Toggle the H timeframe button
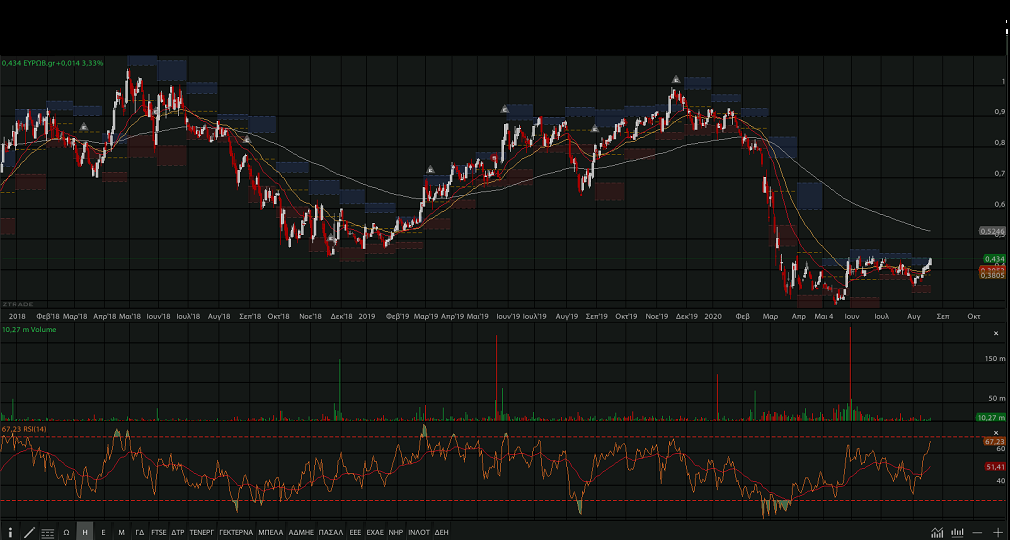The image size is (1010, 540). tap(85, 533)
